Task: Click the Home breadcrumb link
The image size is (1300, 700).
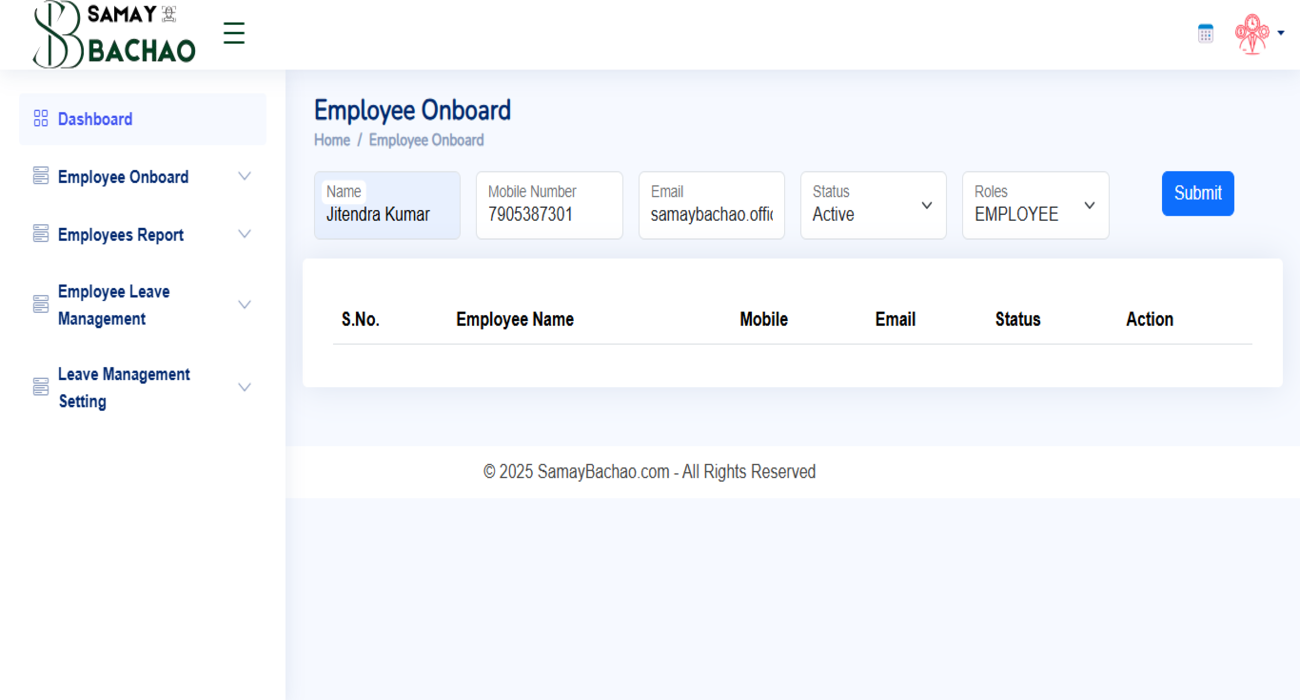Action: click(331, 139)
